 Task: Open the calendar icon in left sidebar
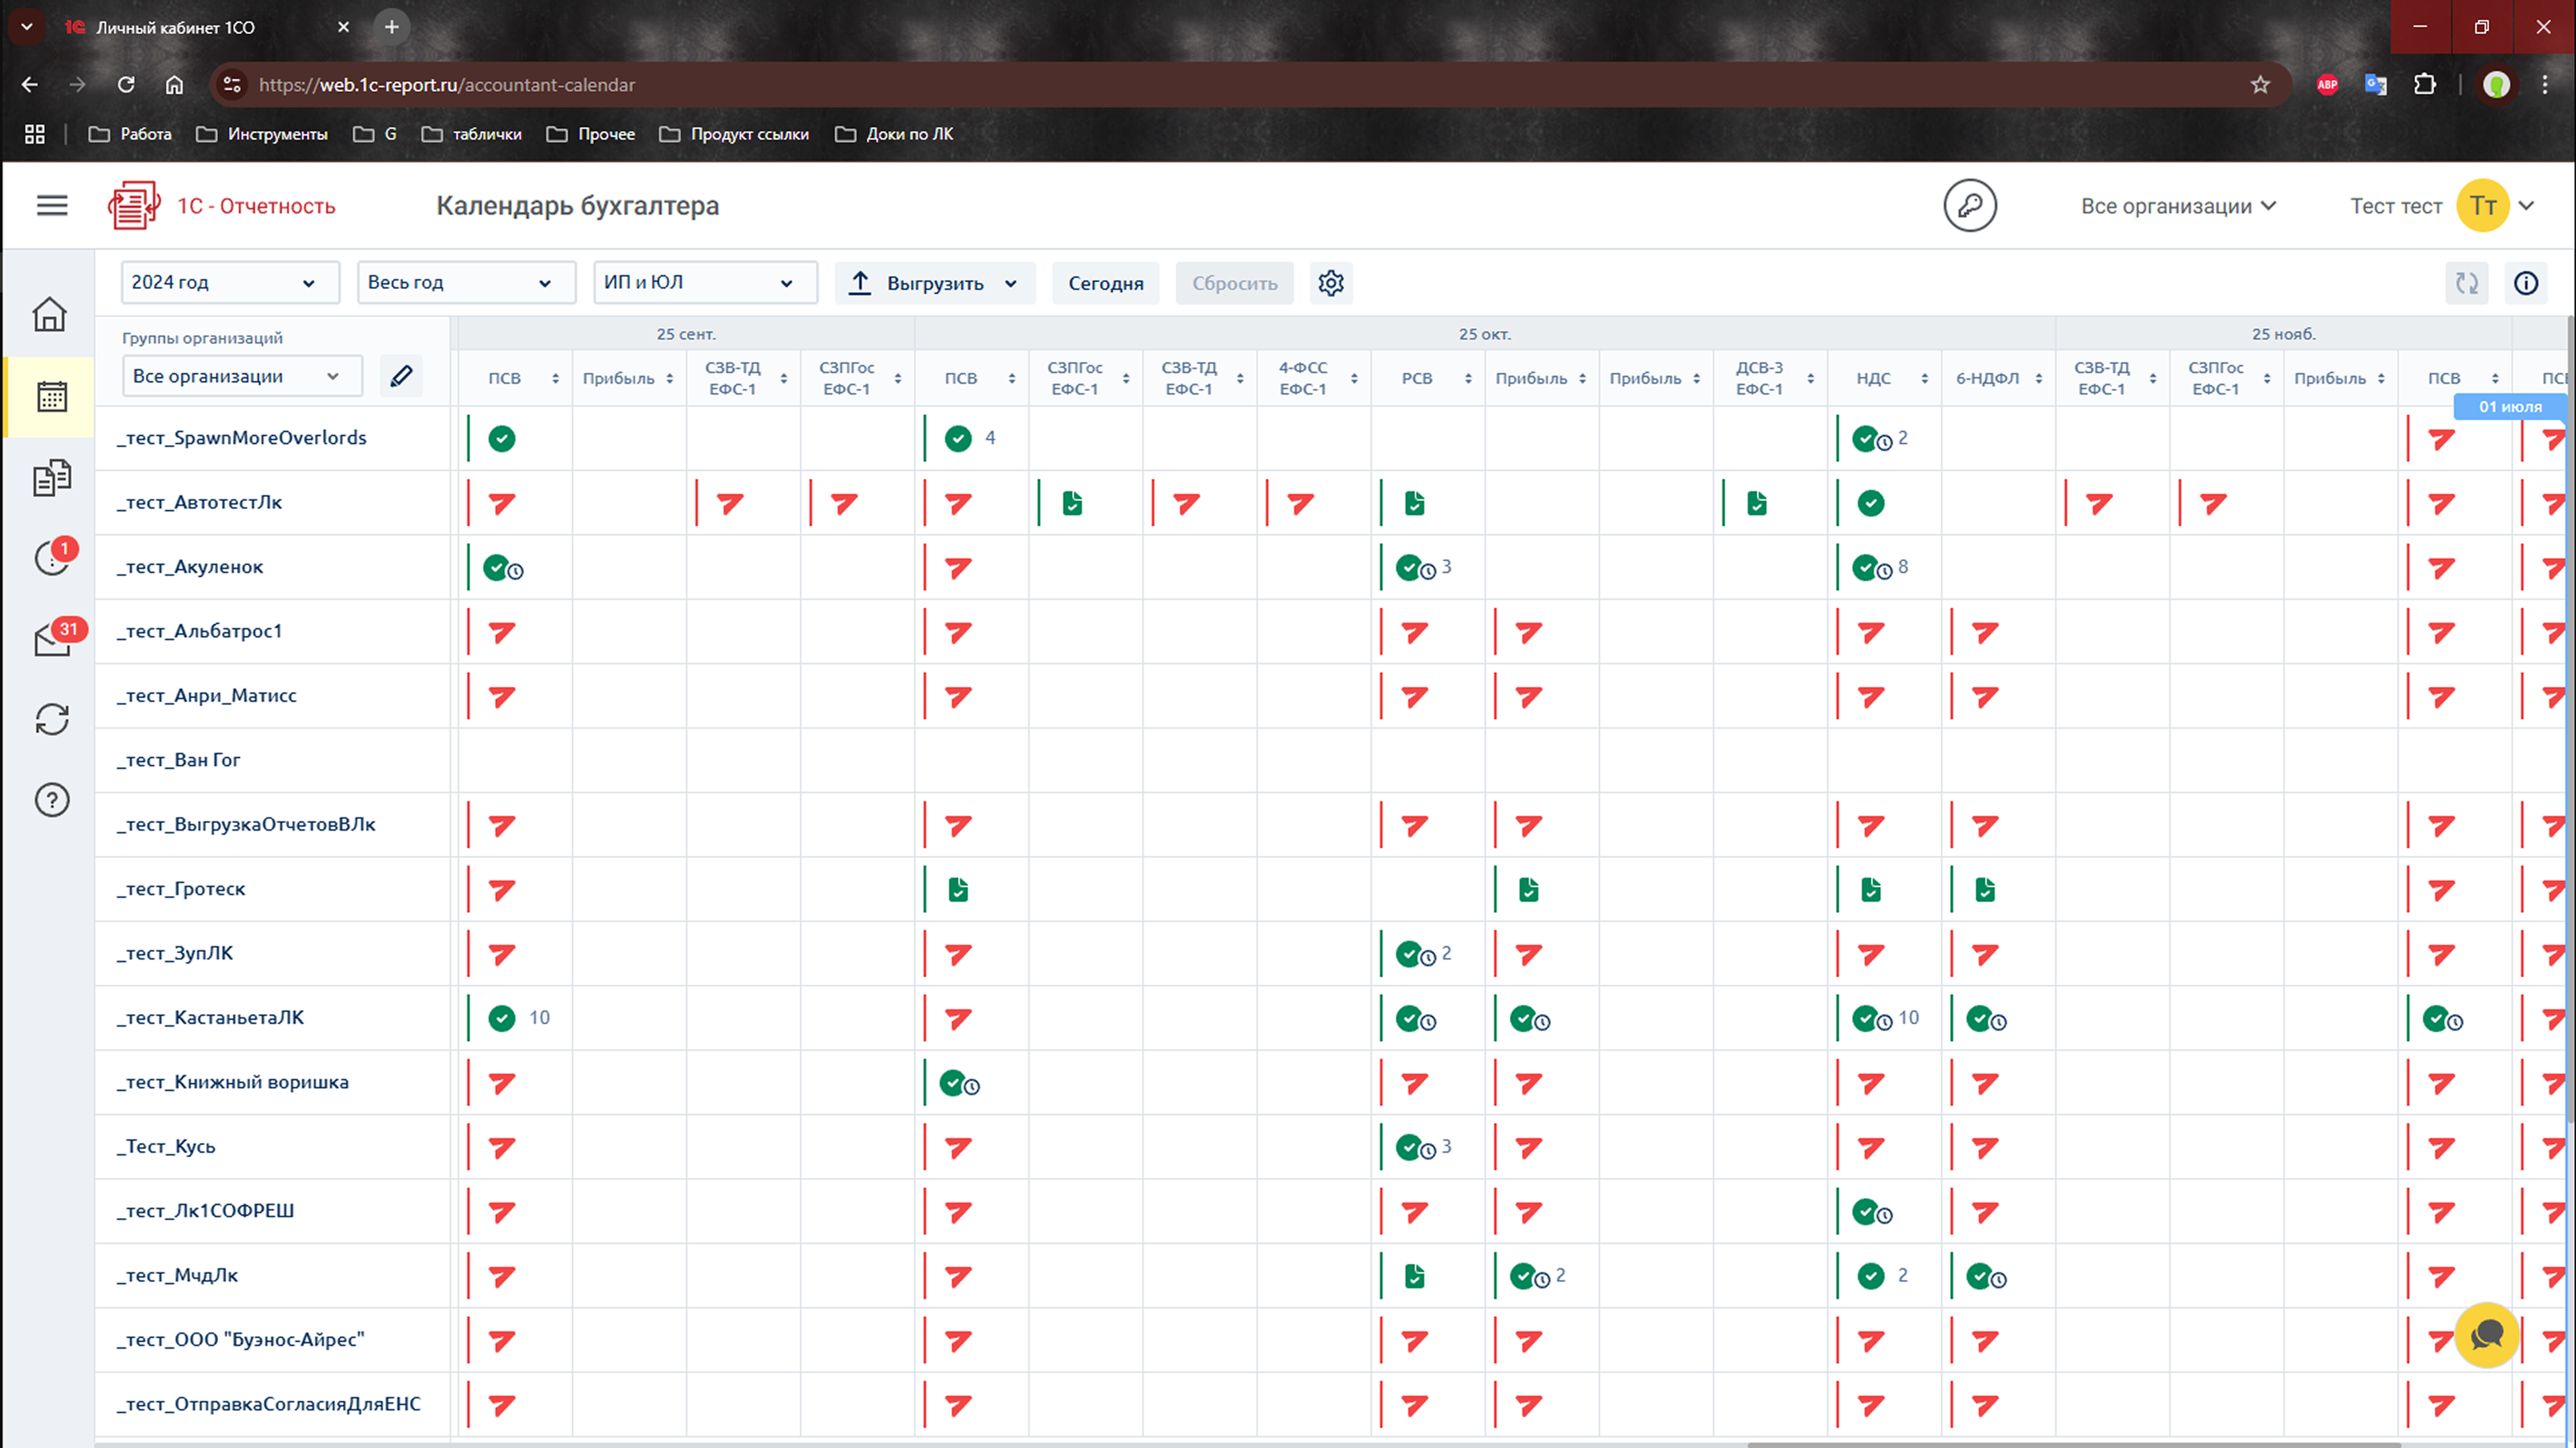pos(51,397)
